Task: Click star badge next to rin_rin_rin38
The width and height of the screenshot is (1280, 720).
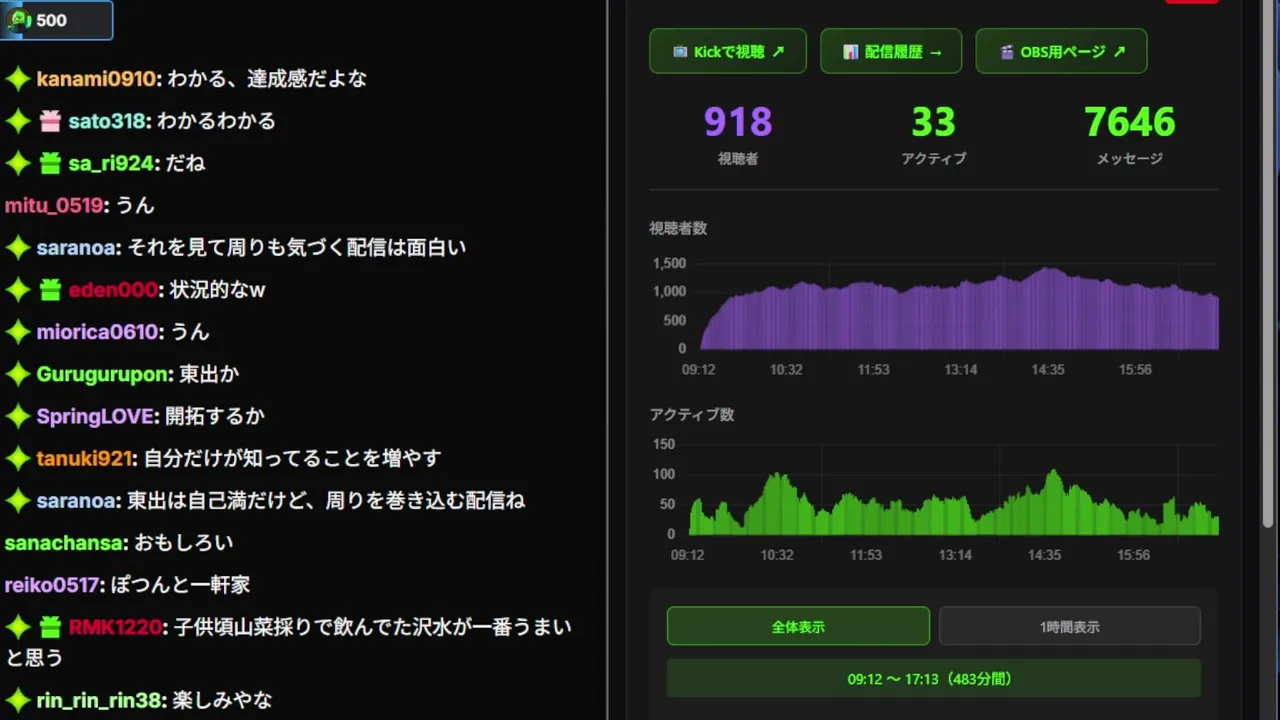Action: tap(18, 700)
